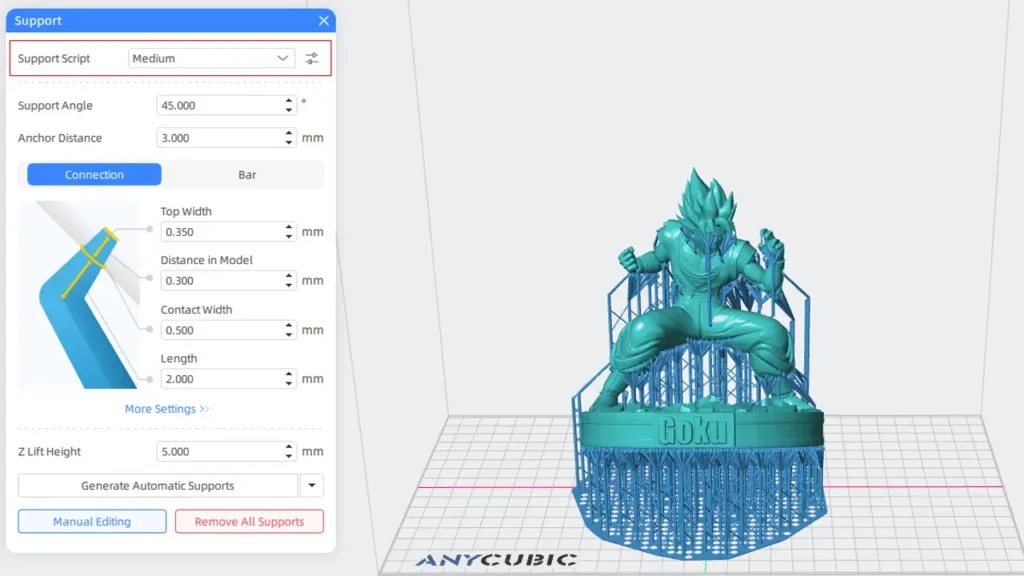This screenshot has height=576, width=1024.
Task: Open the Support Script Medium dropdown
Action: (211, 58)
